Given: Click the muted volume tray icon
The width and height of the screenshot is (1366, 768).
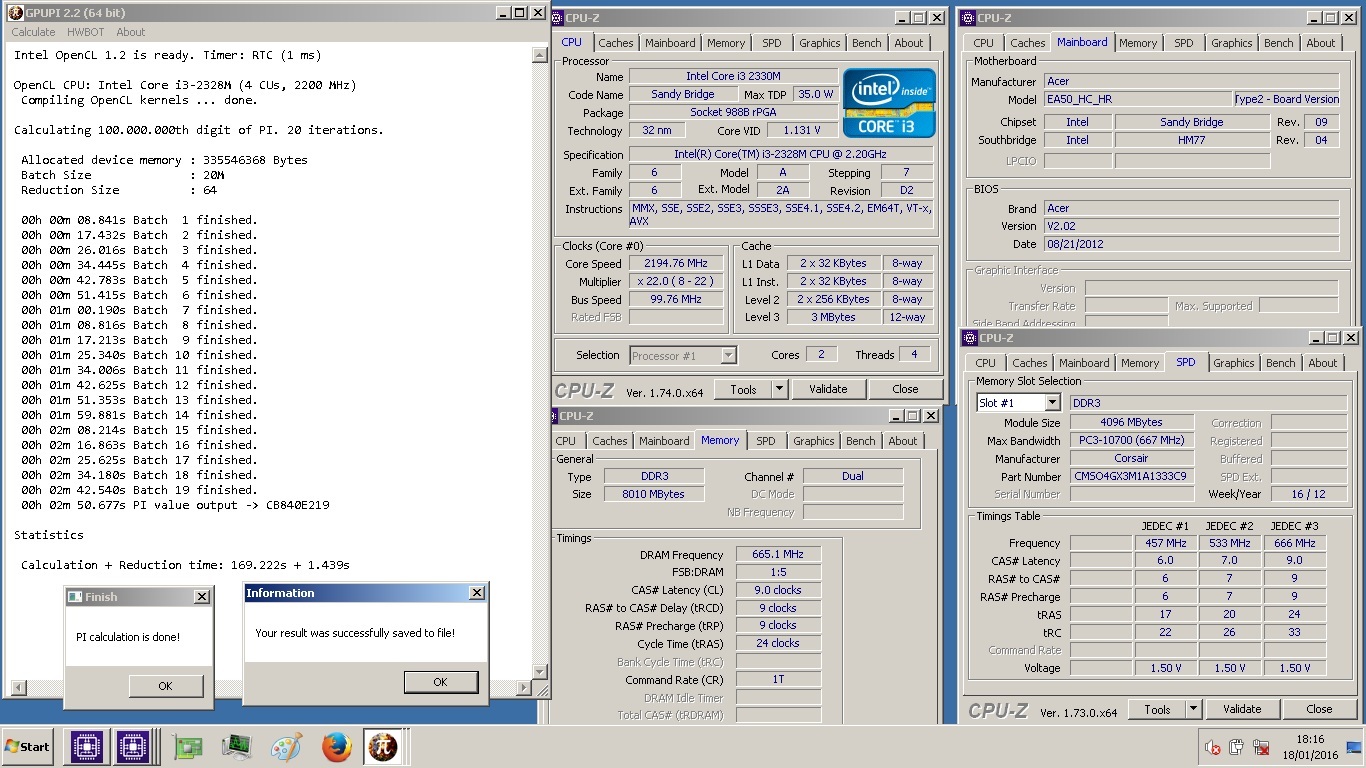Looking at the screenshot, I should click(x=1213, y=747).
